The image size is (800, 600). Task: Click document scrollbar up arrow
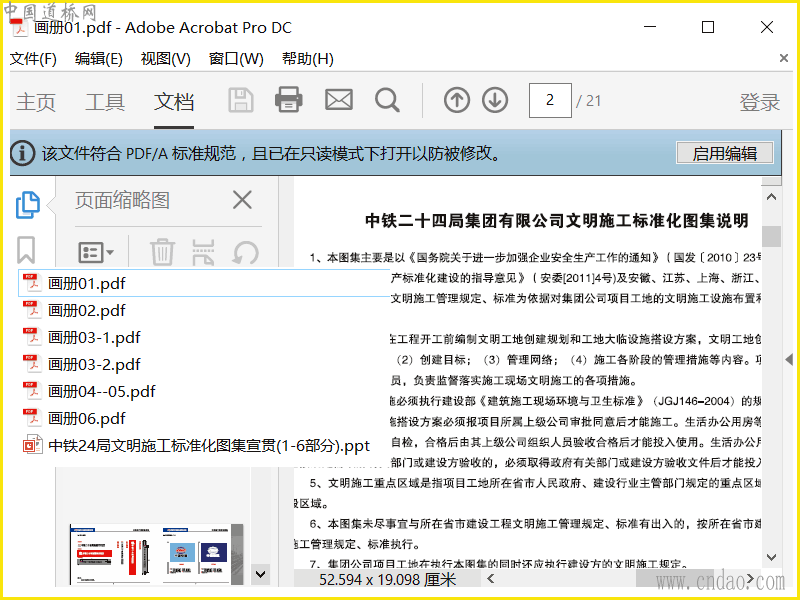coord(771,196)
